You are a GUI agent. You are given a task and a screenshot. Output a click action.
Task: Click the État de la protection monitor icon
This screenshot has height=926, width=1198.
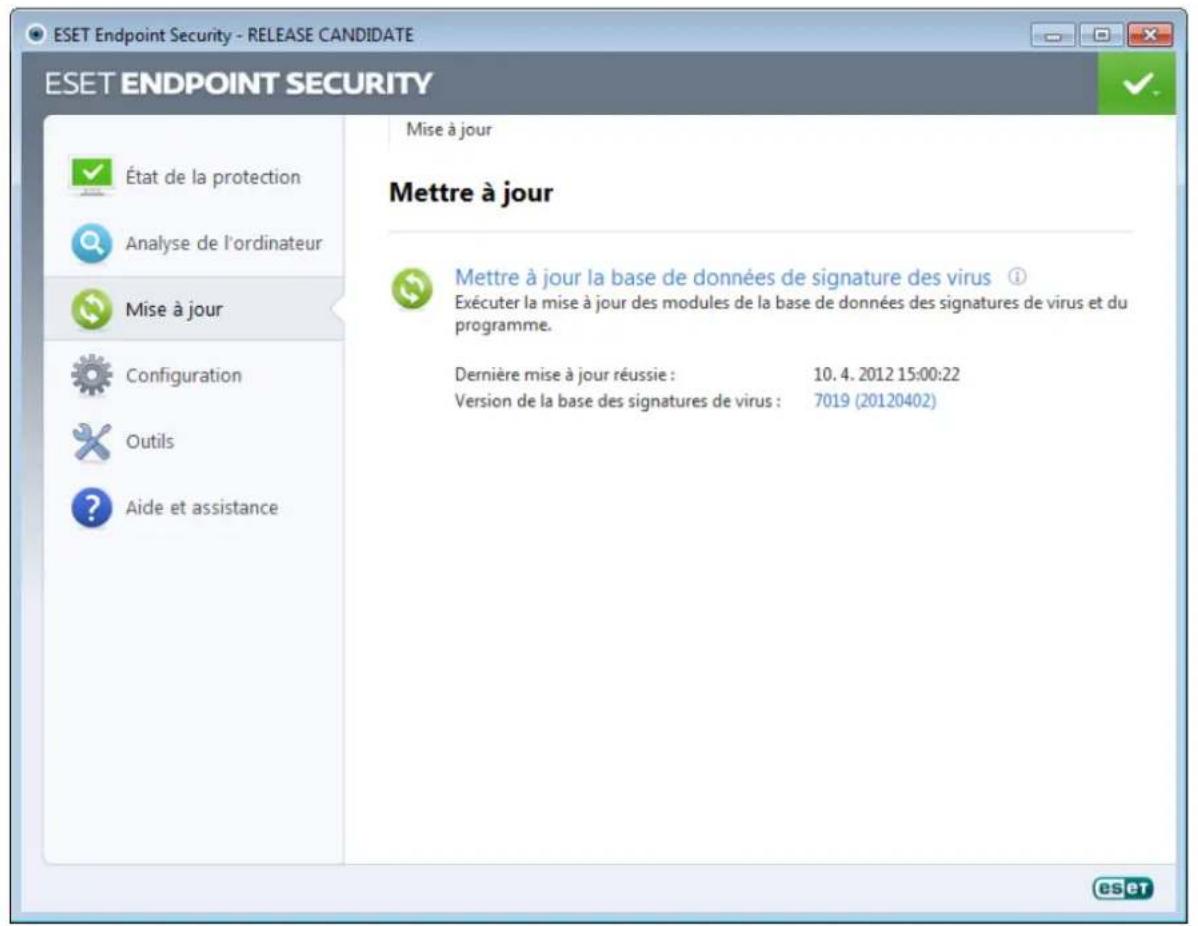[x=91, y=176]
